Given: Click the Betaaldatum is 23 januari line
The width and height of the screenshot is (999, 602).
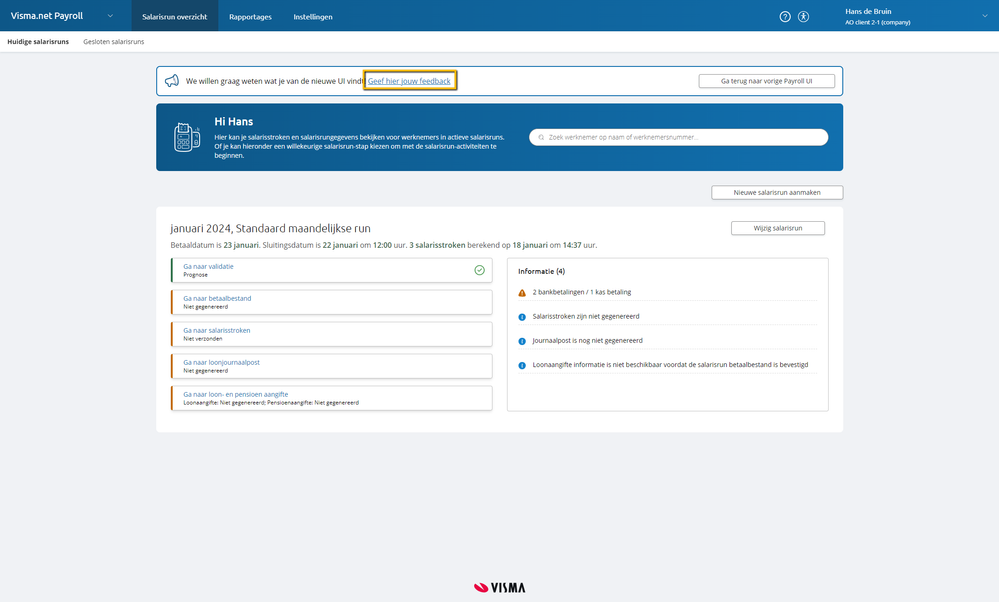Looking at the screenshot, I should (x=384, y=245).
